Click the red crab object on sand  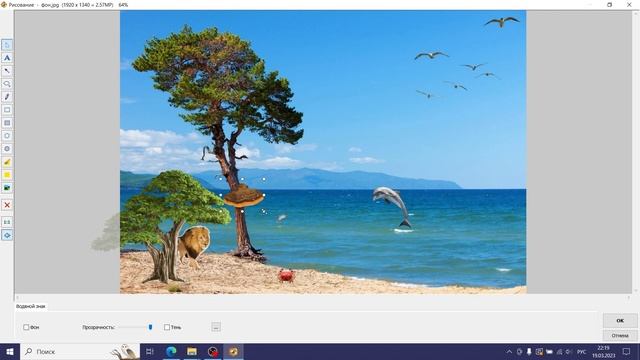tap(287, 276)
